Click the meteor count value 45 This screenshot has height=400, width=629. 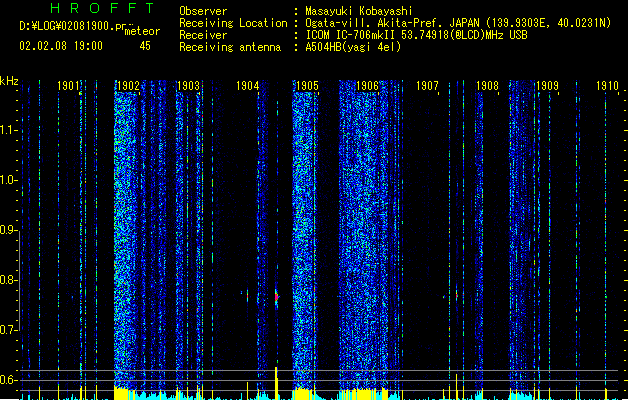(145, 46)
